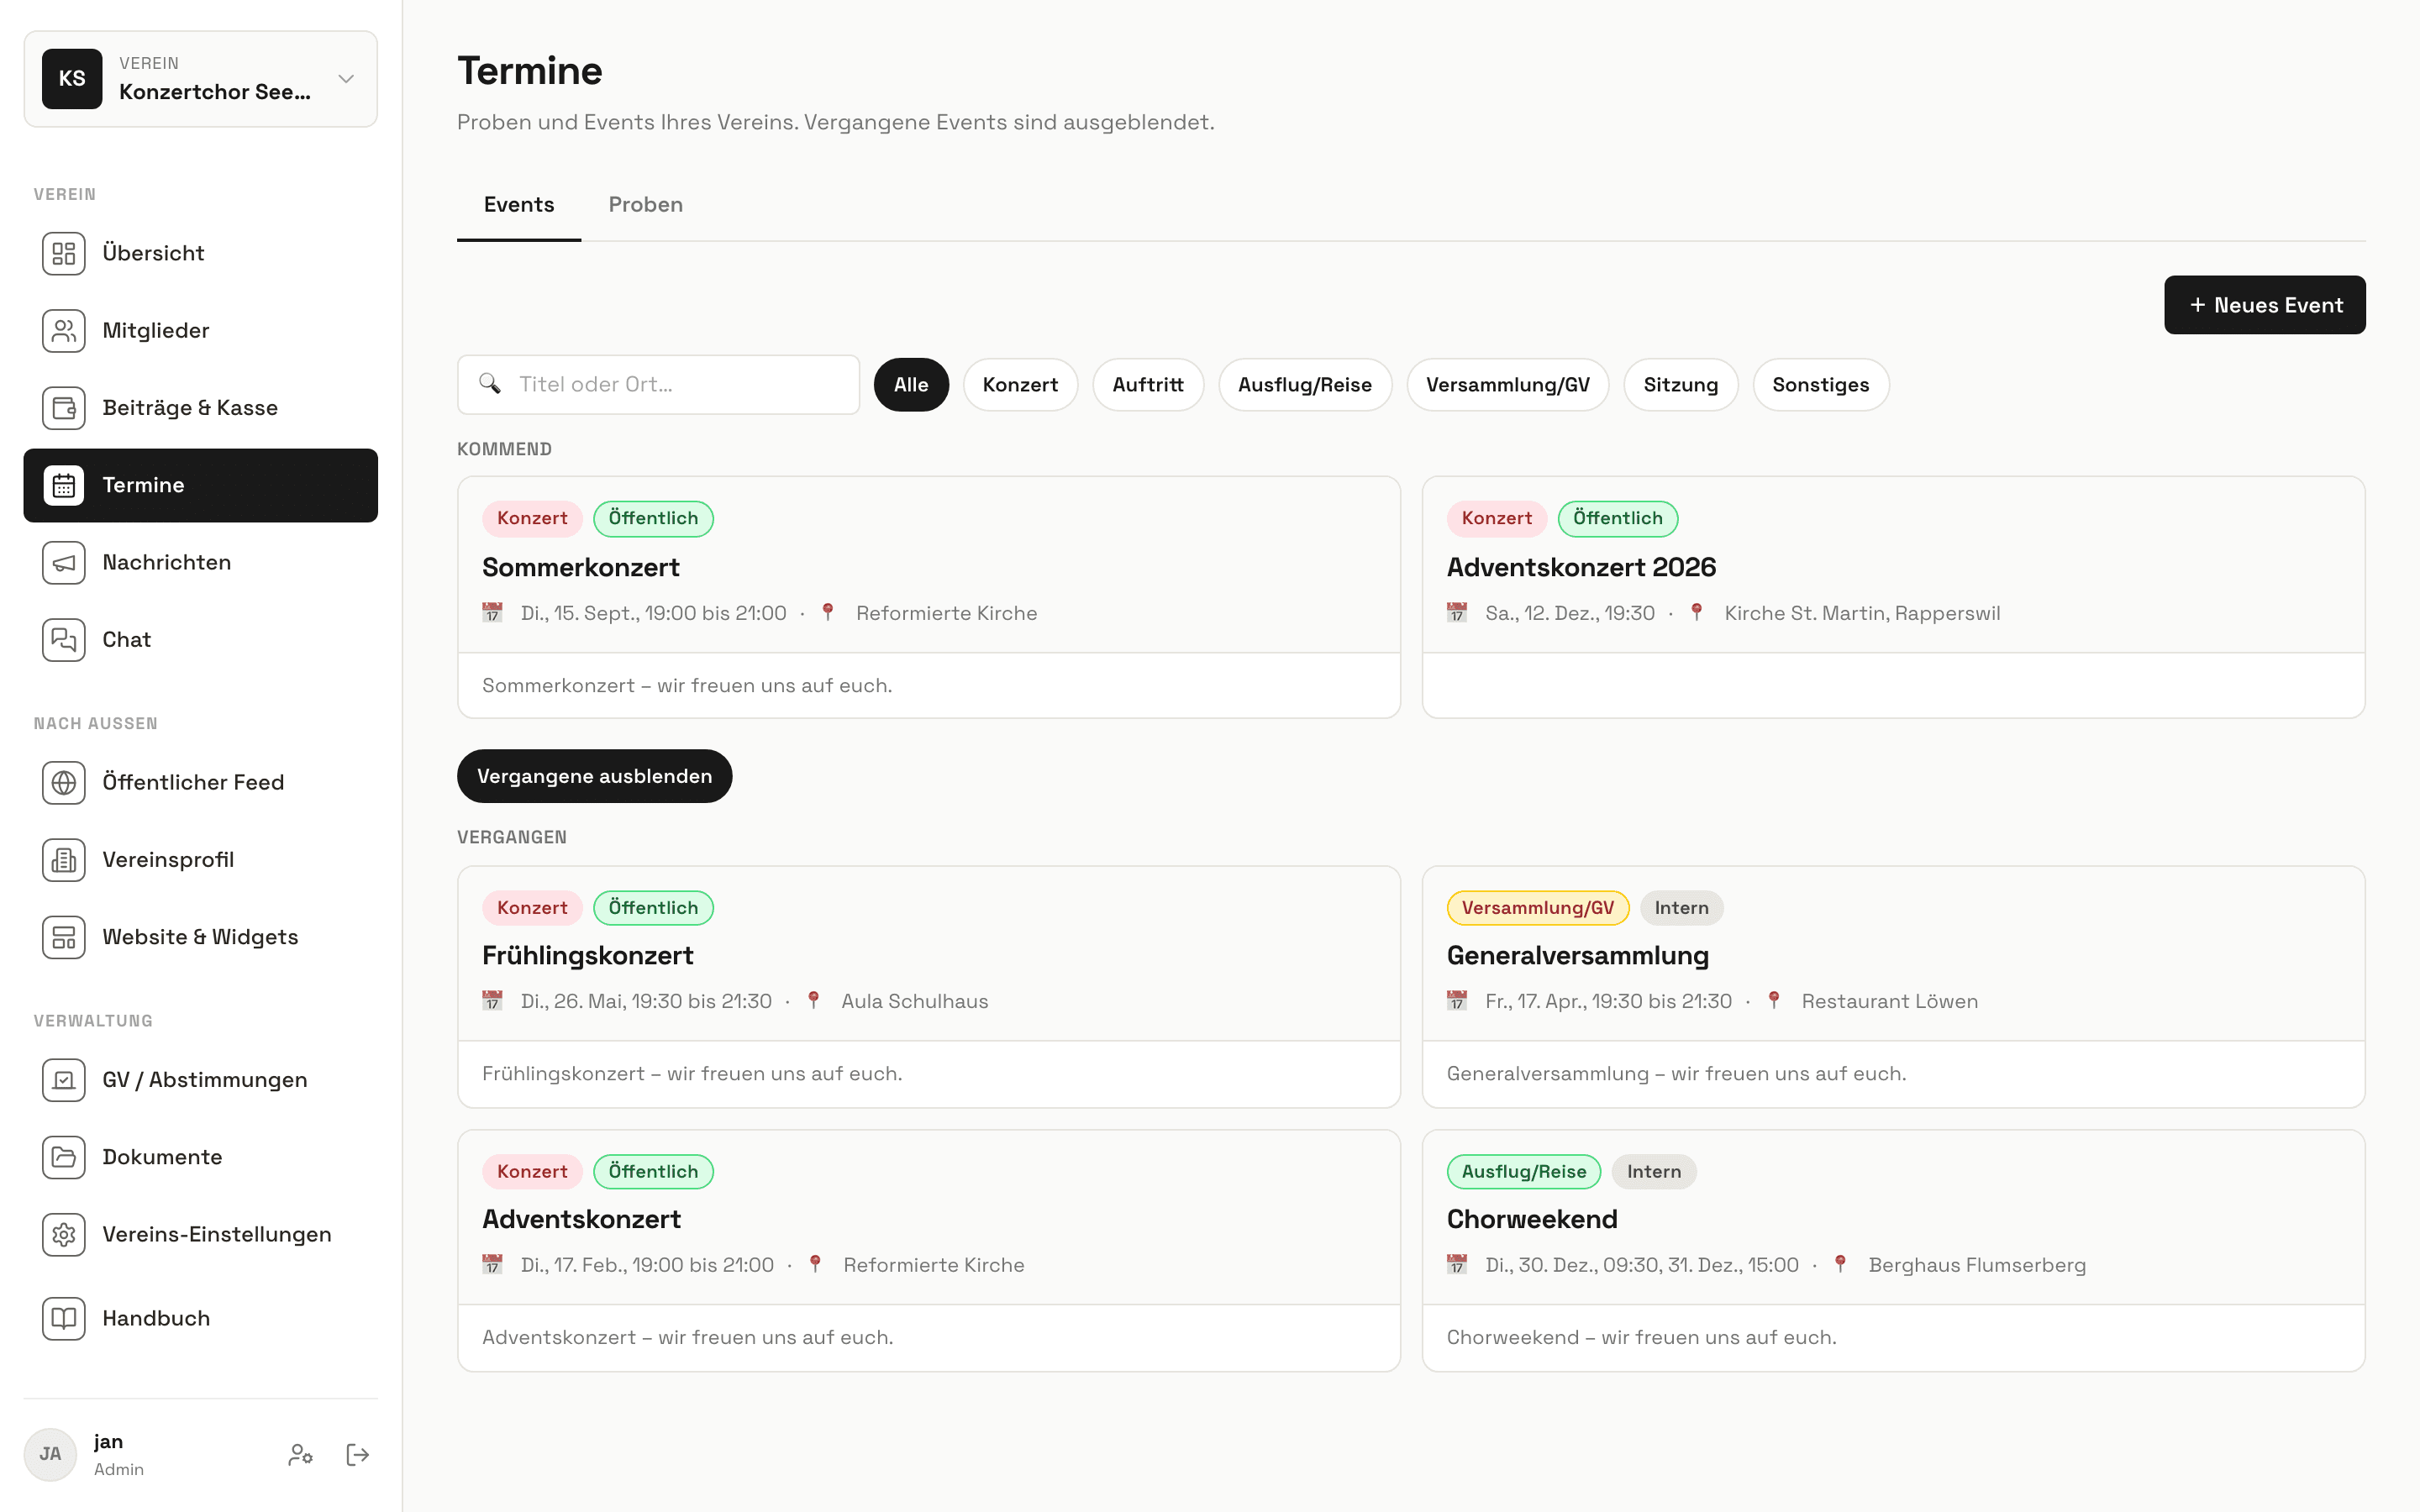
Task: Switch to the Proben tab
Action: coord(646,205)
